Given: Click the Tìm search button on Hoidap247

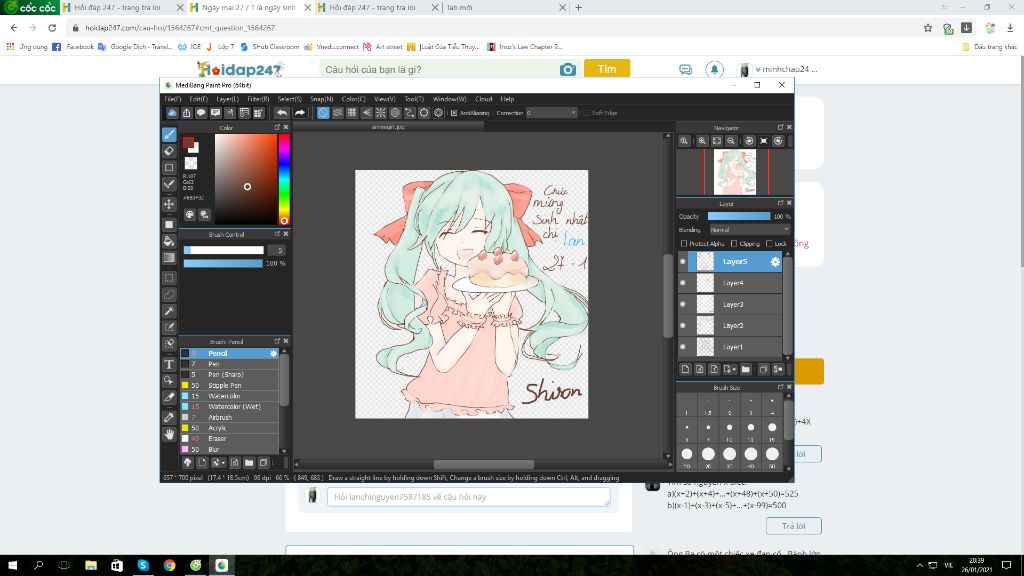Looking at the screenshot, I should click(x=607, y=69).
